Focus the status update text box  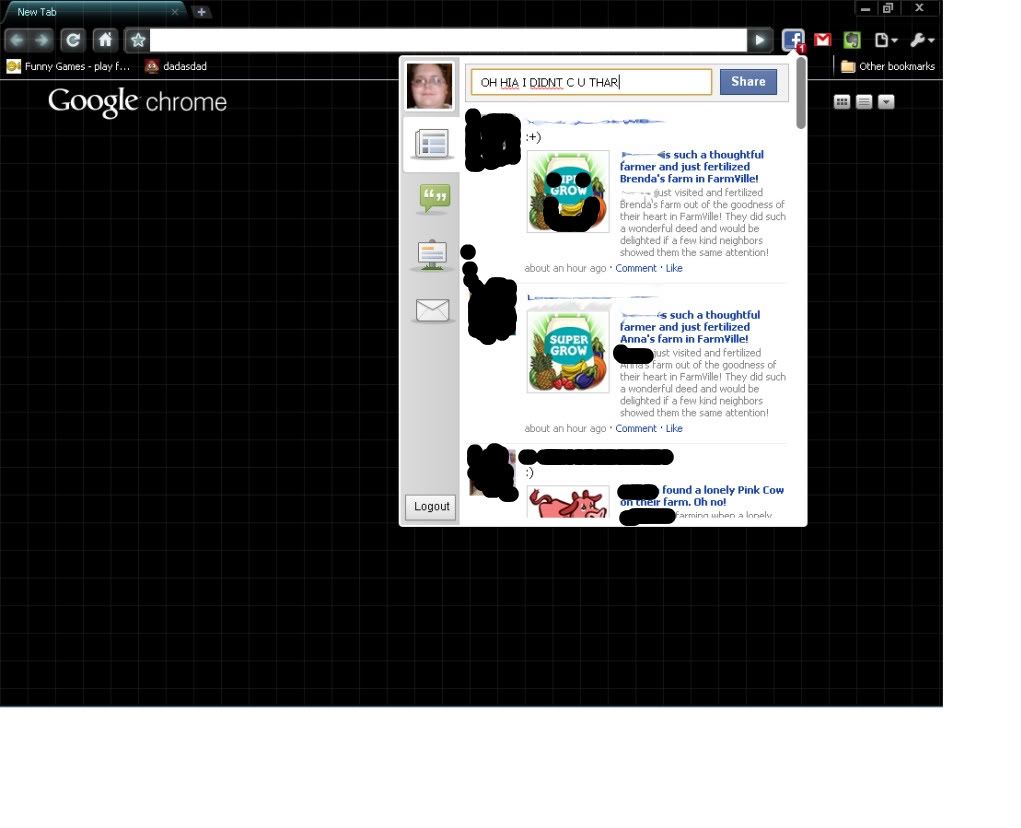point(591,82)
